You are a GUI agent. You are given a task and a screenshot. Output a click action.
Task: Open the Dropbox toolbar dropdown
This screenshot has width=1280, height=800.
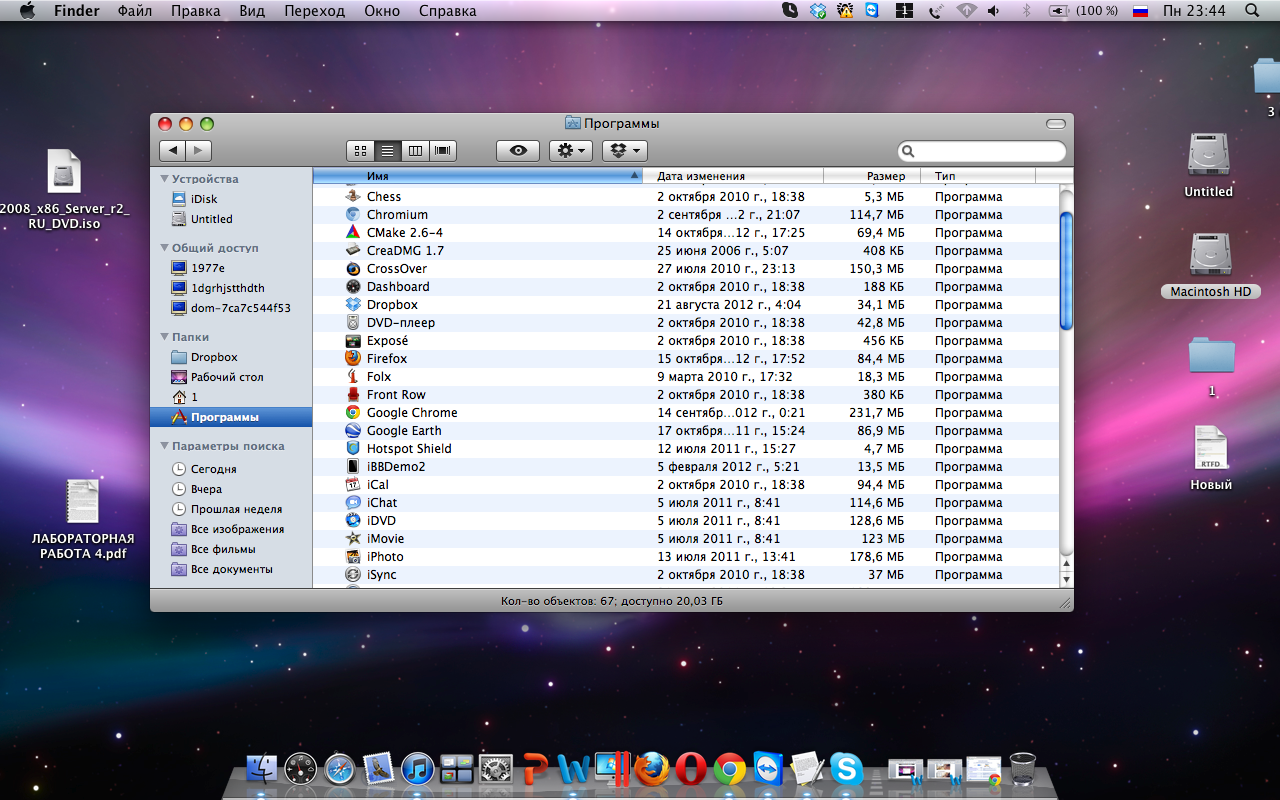[x=625, y=151]
